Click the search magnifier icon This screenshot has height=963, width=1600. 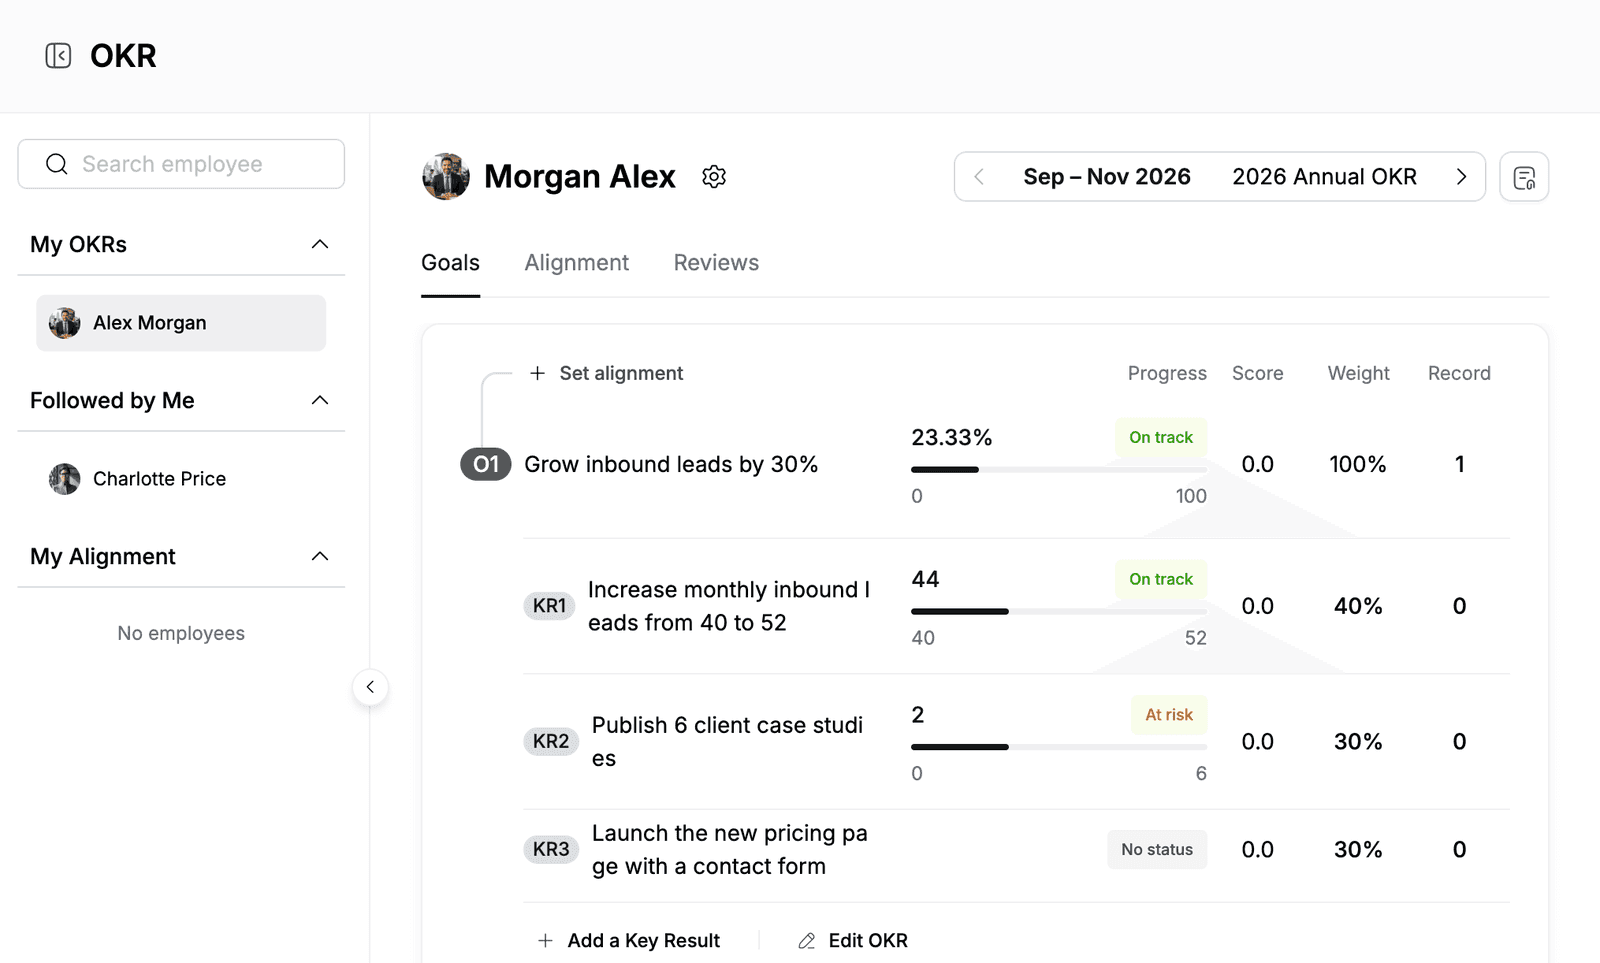[x=57, y=164]
